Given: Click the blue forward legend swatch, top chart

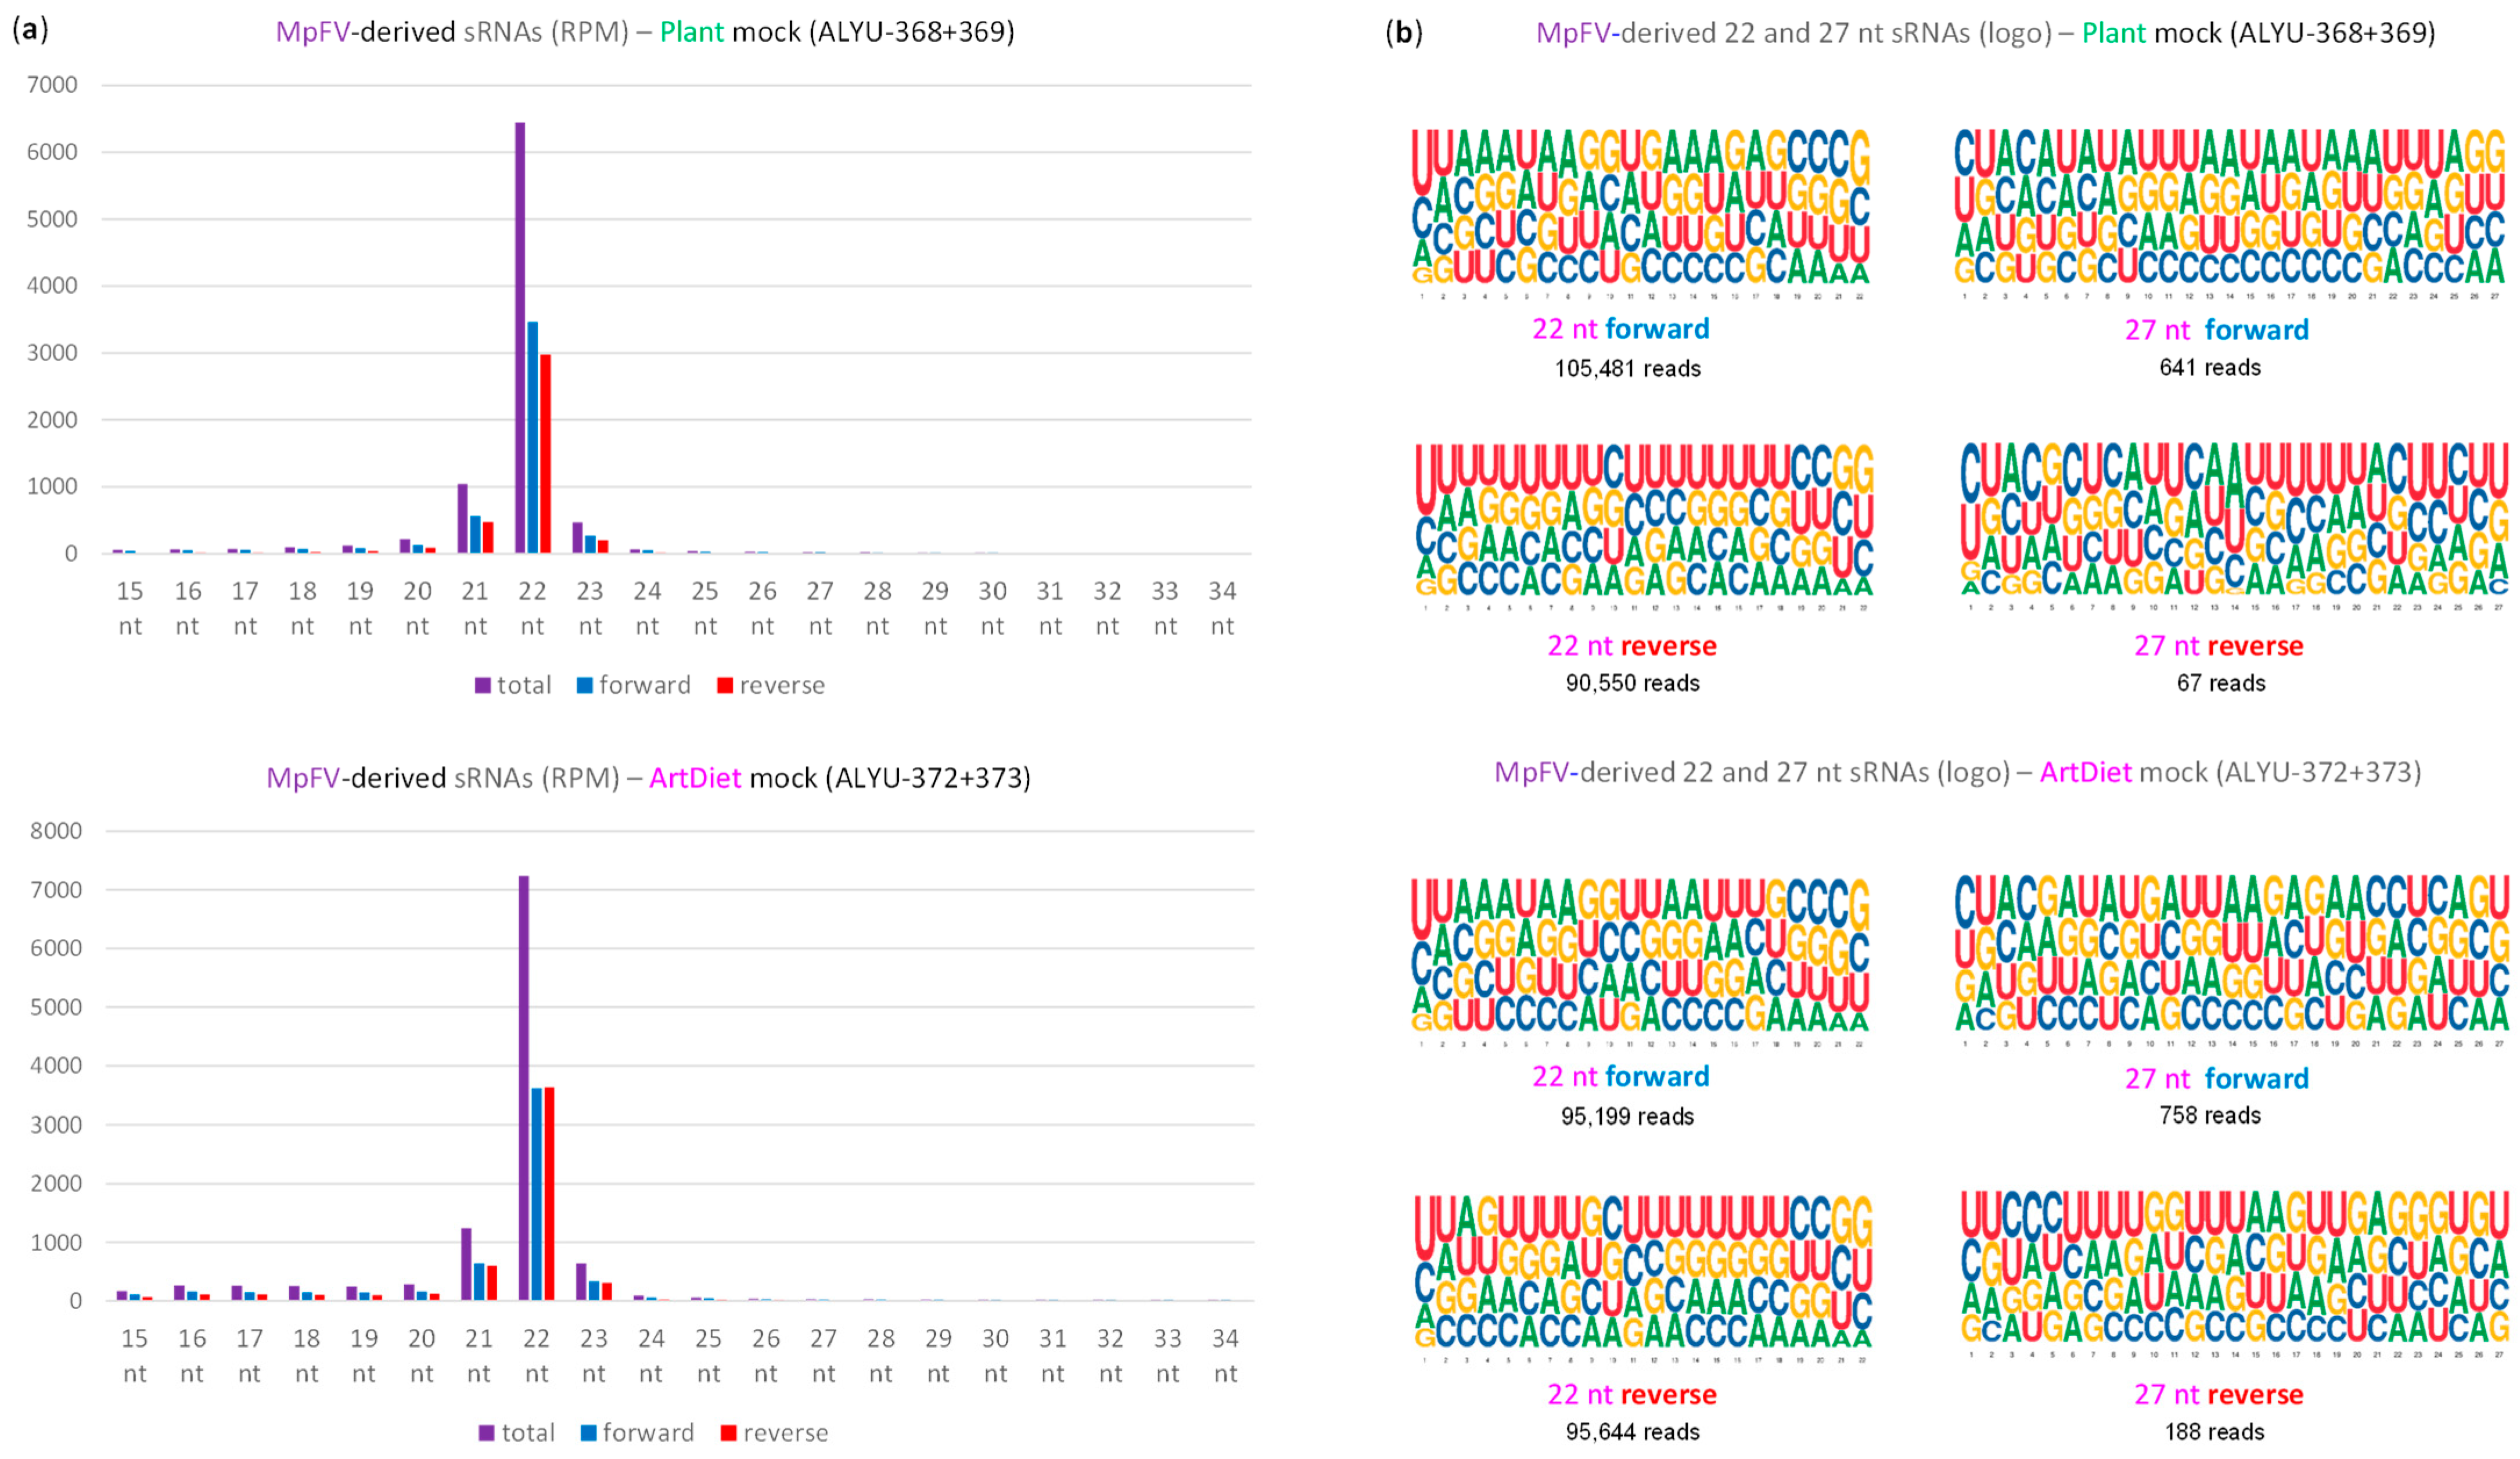Looking at the screenshot, I should (585, 686).
